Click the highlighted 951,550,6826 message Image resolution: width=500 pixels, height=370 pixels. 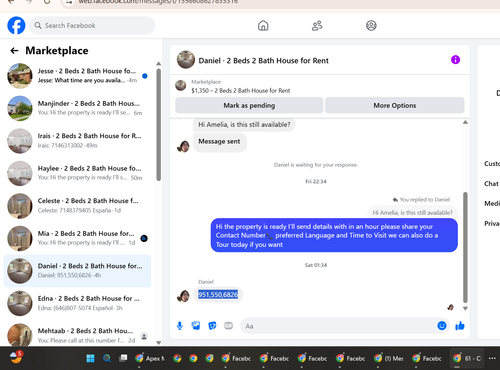click(x=218, y=294)
